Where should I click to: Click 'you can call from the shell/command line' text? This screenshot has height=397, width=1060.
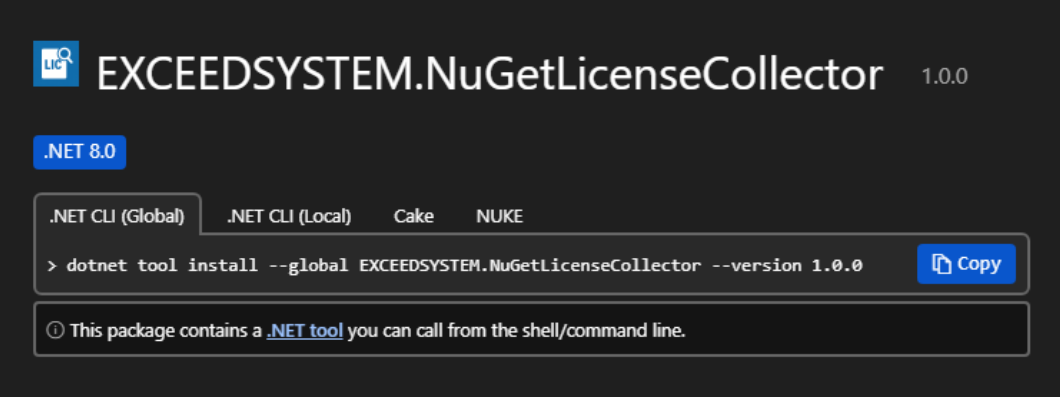[516, 331]
